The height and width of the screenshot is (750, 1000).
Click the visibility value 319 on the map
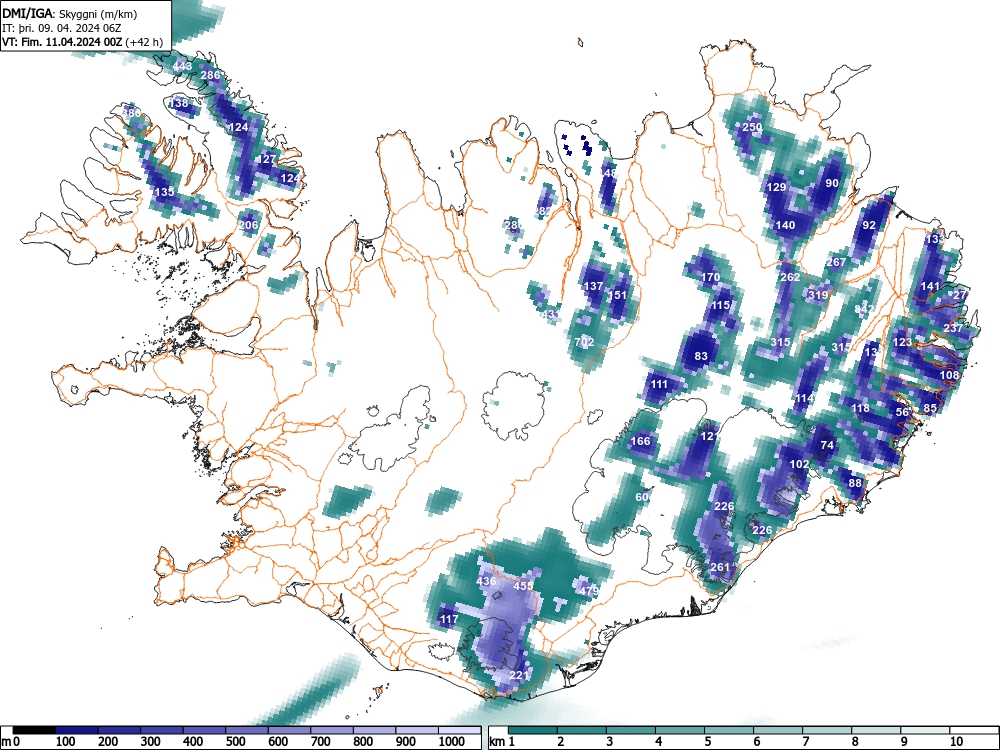[818, 295]
